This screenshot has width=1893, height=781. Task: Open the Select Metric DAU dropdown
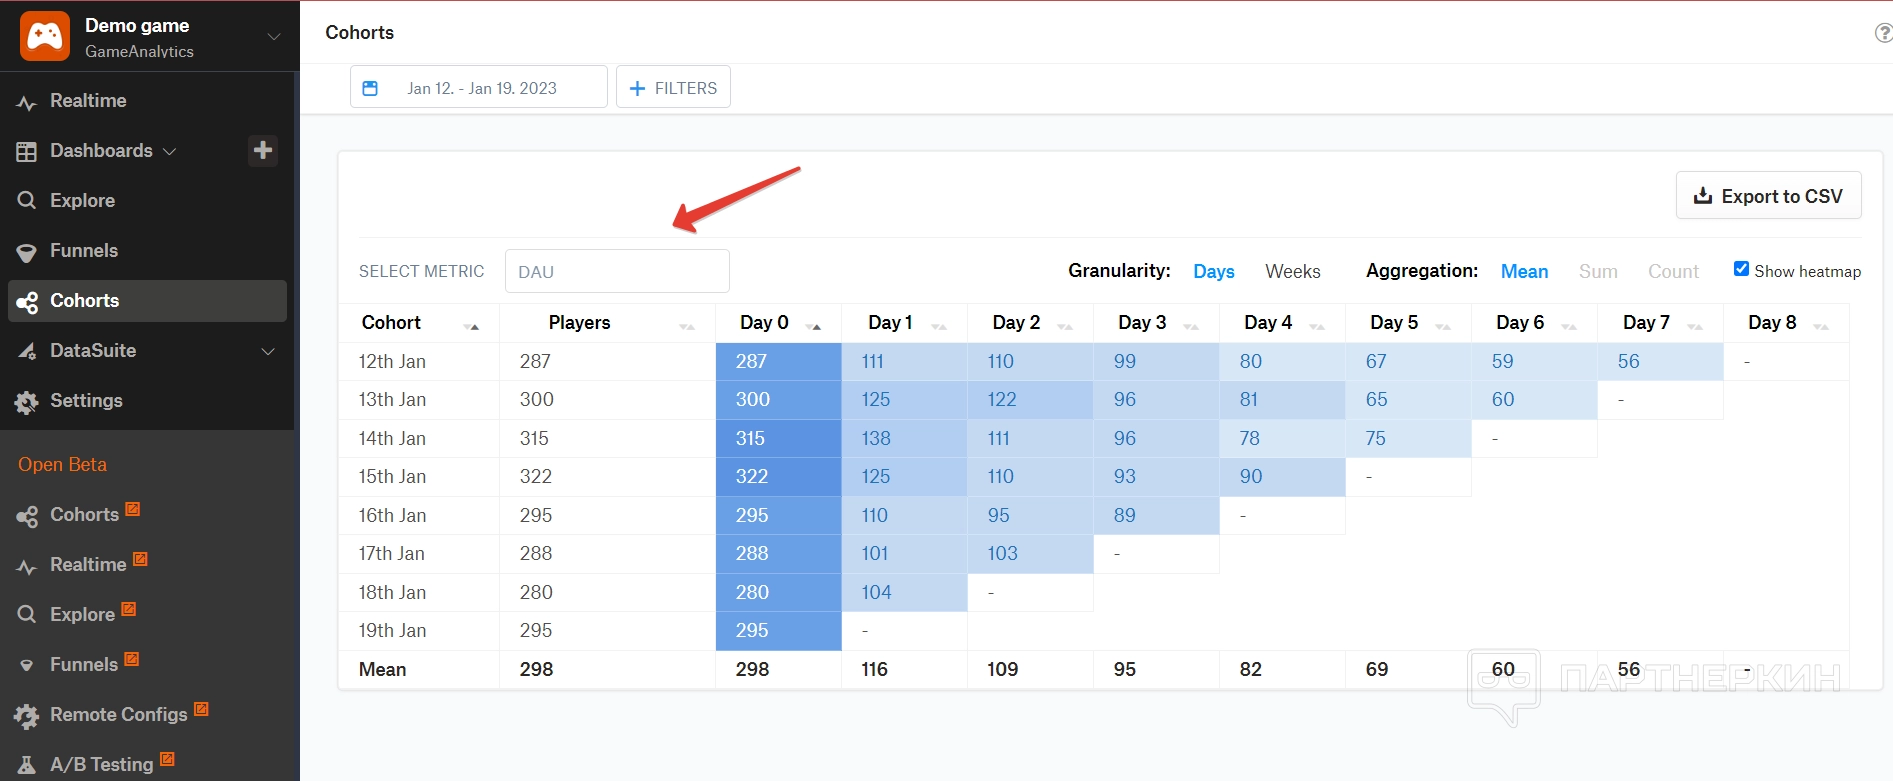click(617, 271)
